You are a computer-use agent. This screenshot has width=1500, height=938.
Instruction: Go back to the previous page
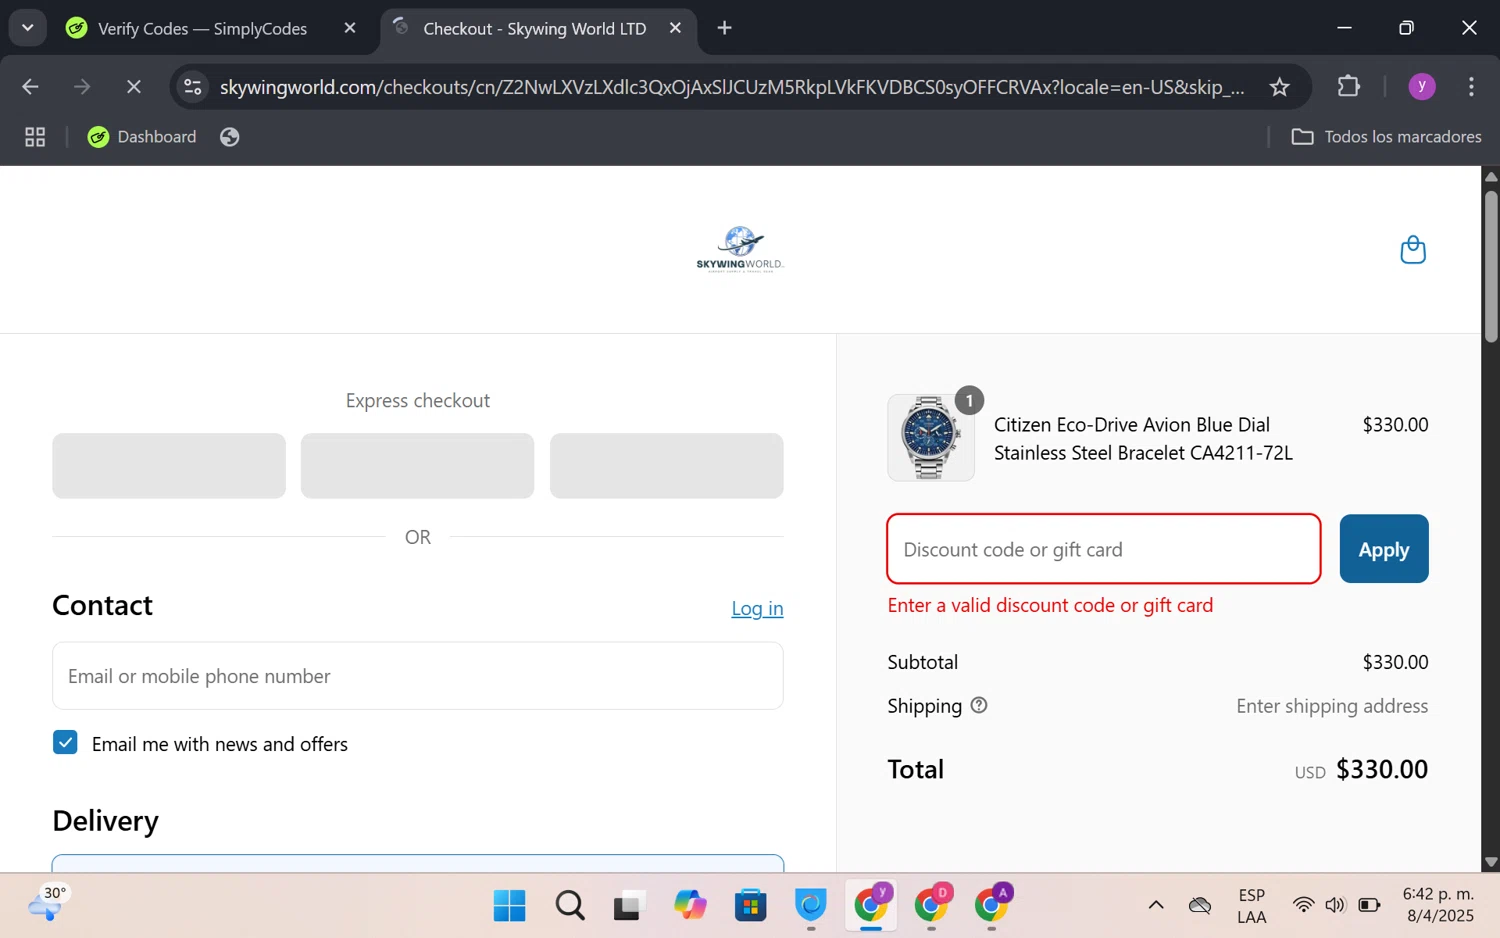point(30,87)
